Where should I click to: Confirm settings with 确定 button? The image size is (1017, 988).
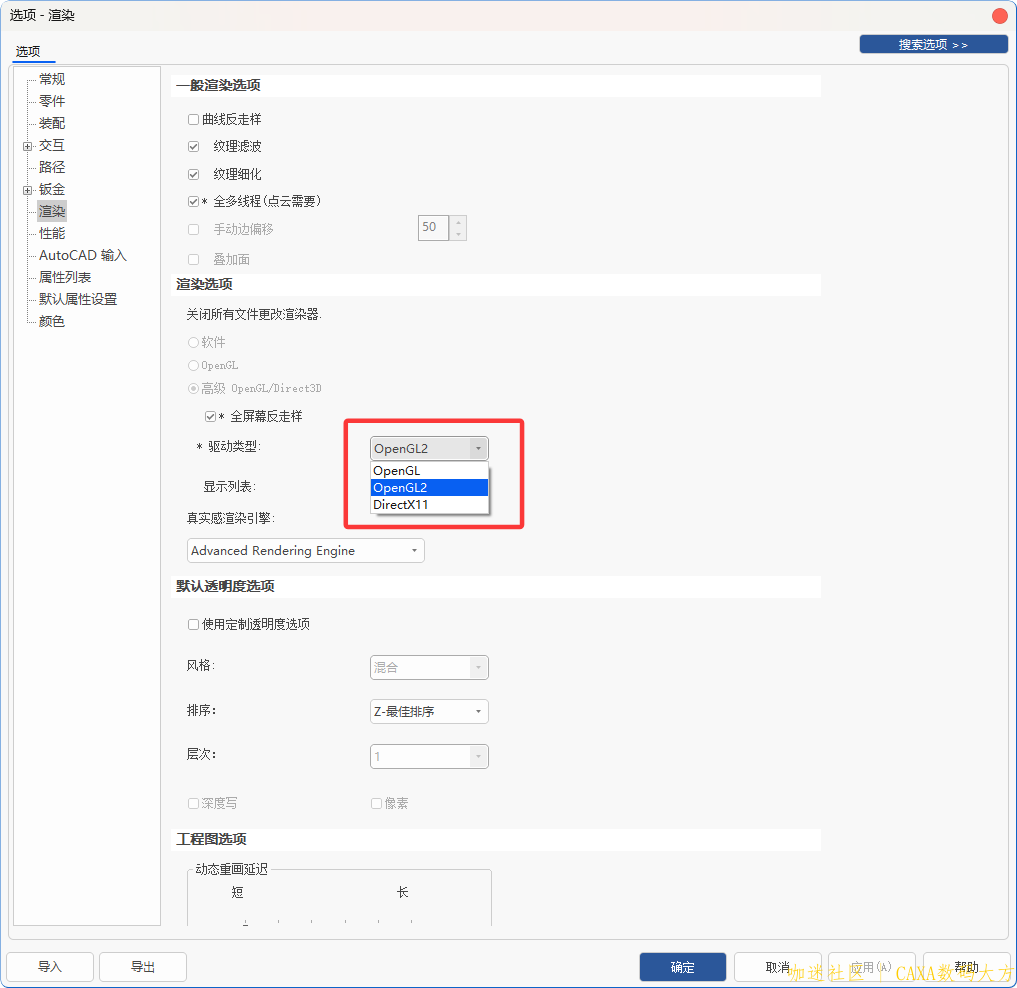click(682, 967)
